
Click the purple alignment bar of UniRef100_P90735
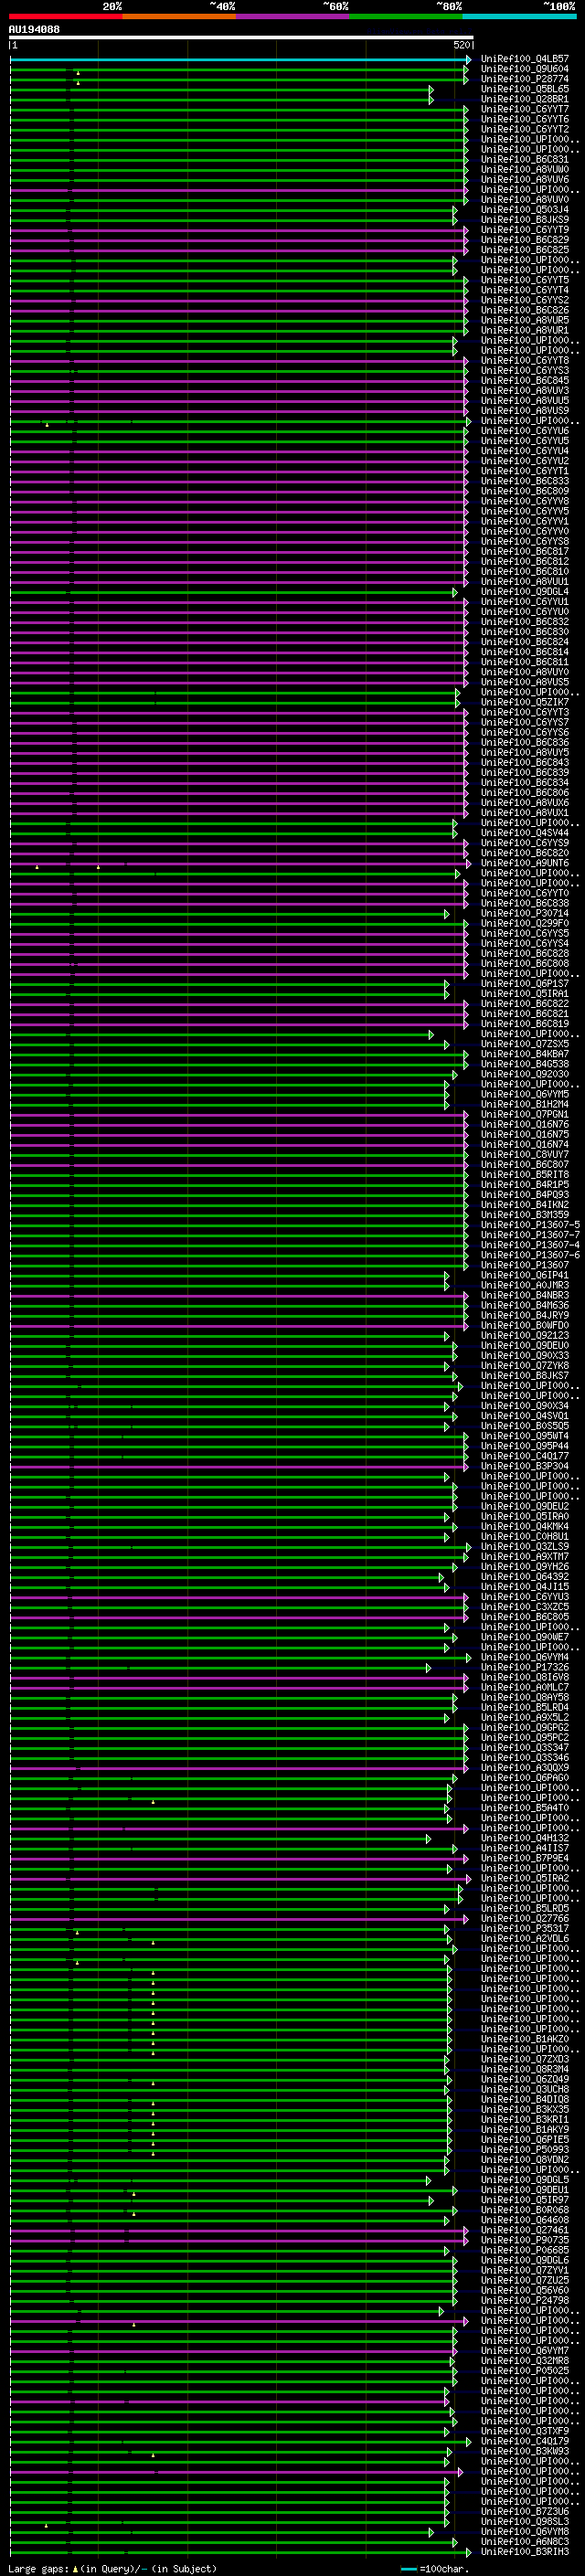(239, 2240)
